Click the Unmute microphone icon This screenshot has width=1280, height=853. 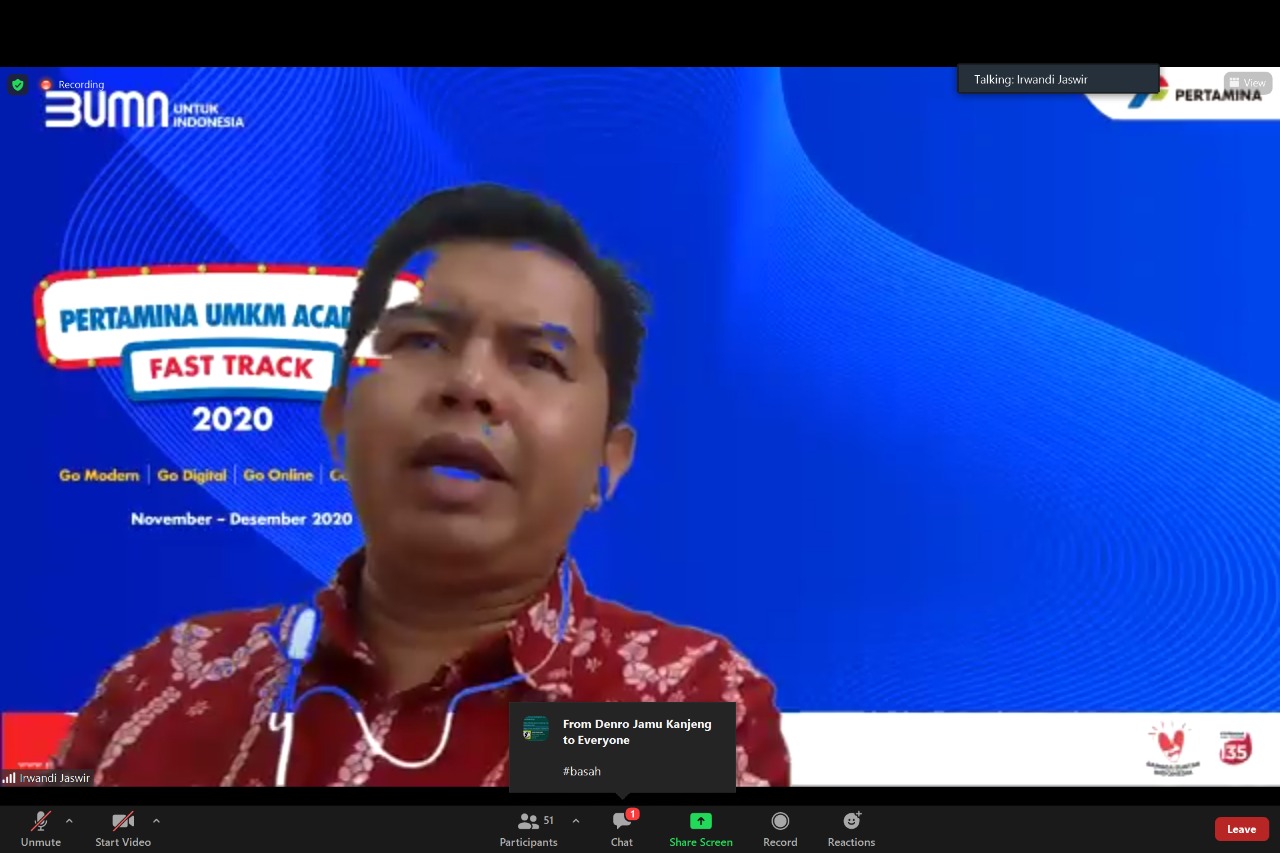40,822
